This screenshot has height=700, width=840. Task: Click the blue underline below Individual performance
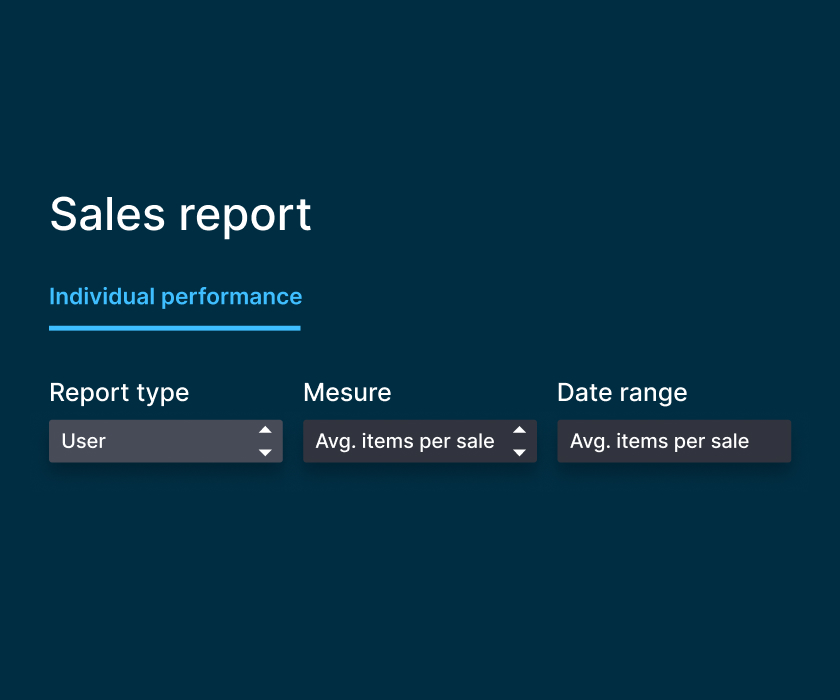[x=175, y=327]
